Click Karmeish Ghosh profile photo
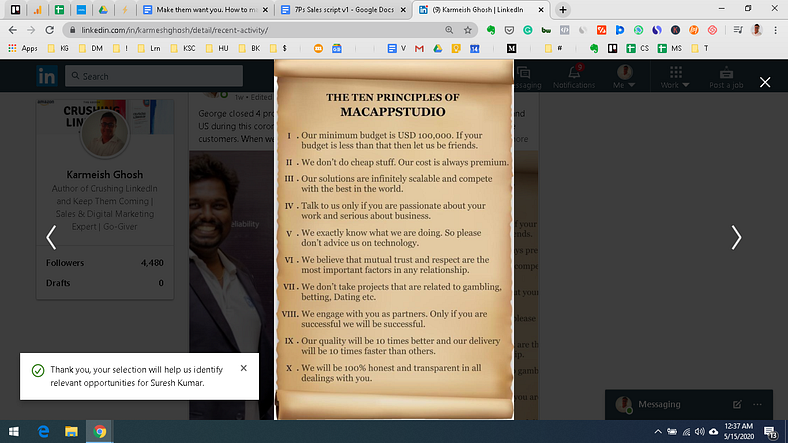788x443 pixels. pyautogui.click(x=105, y=133)
